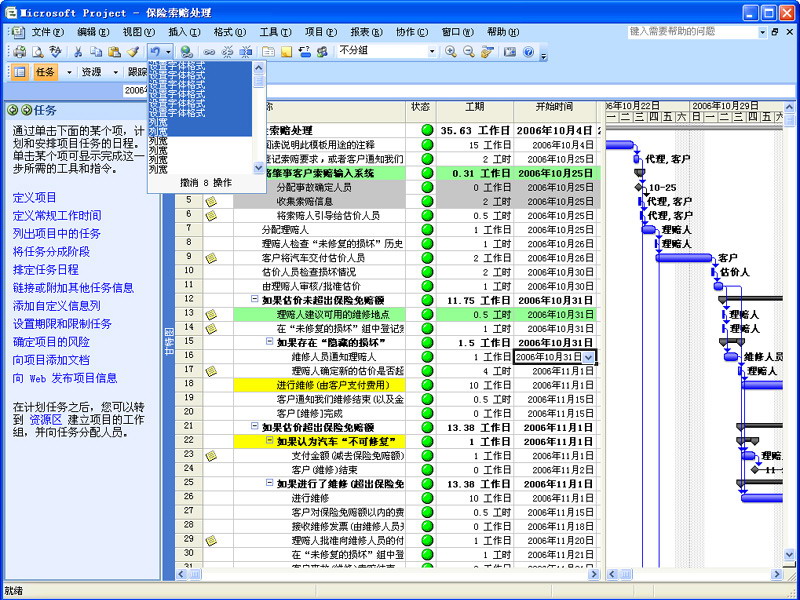Click the Copy icon
This screenshot has height=600, width=800.
(x=96, y=52)
